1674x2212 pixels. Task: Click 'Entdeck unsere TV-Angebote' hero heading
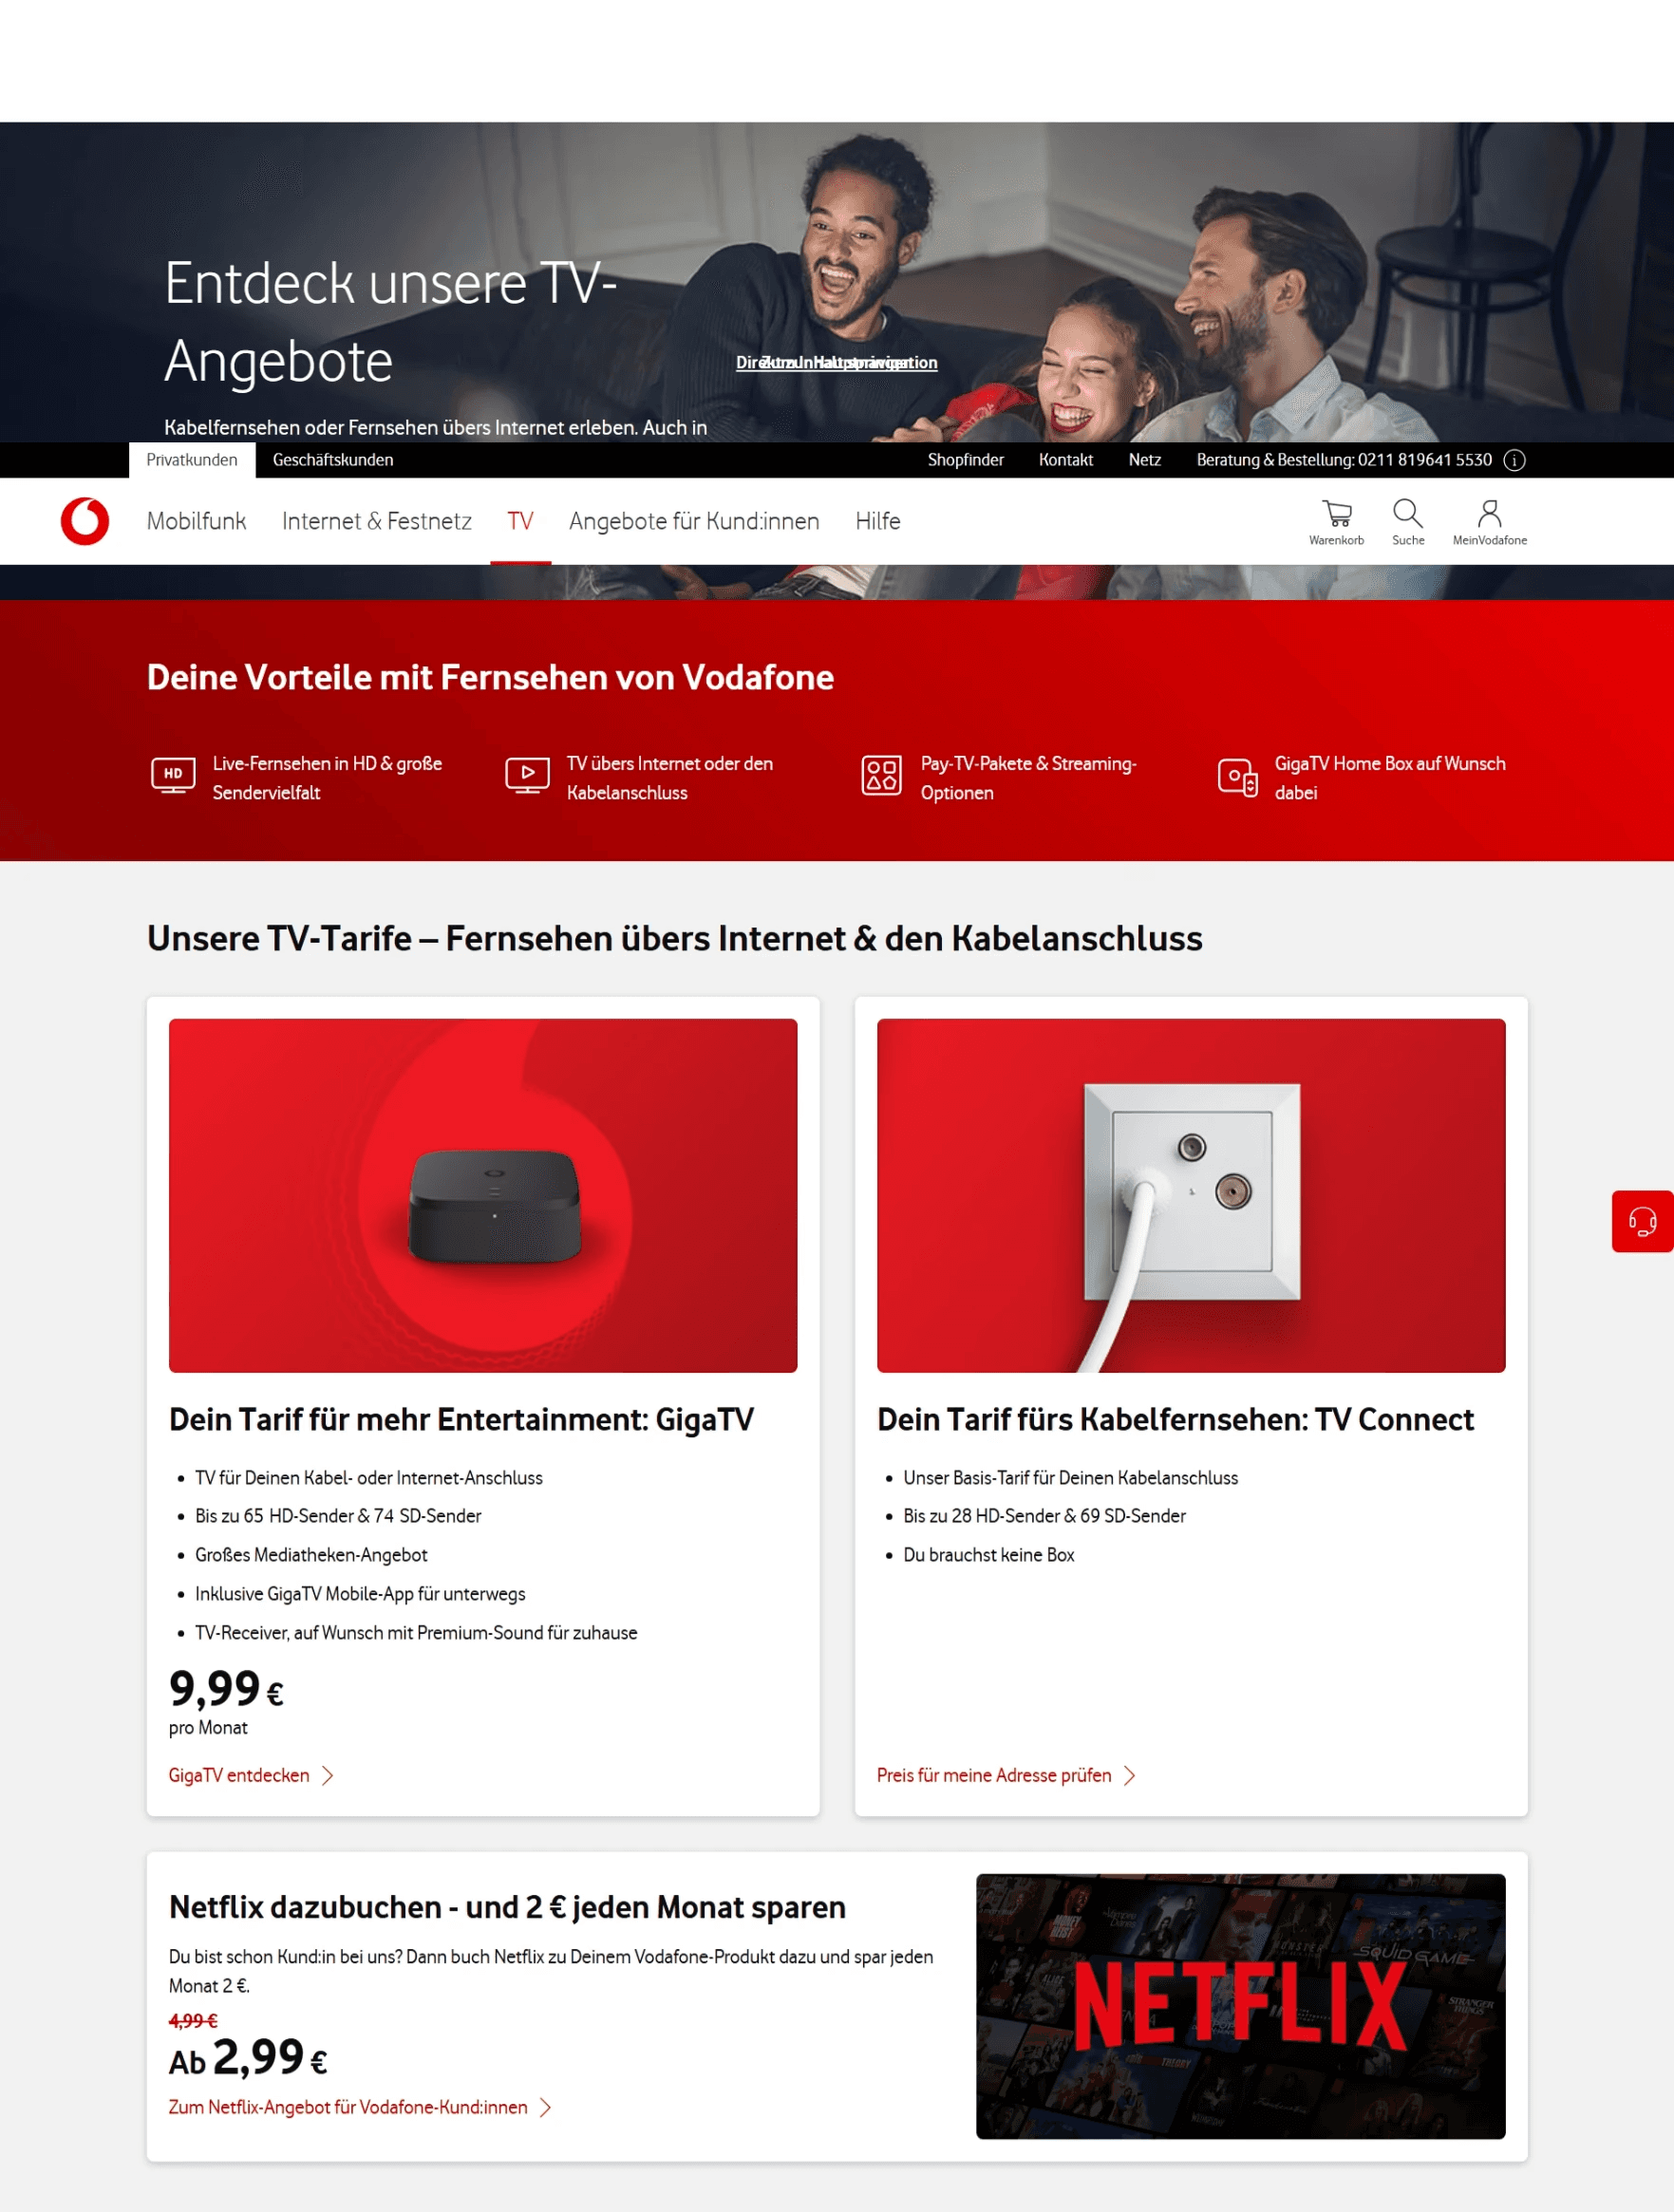(x=390, y=322)
